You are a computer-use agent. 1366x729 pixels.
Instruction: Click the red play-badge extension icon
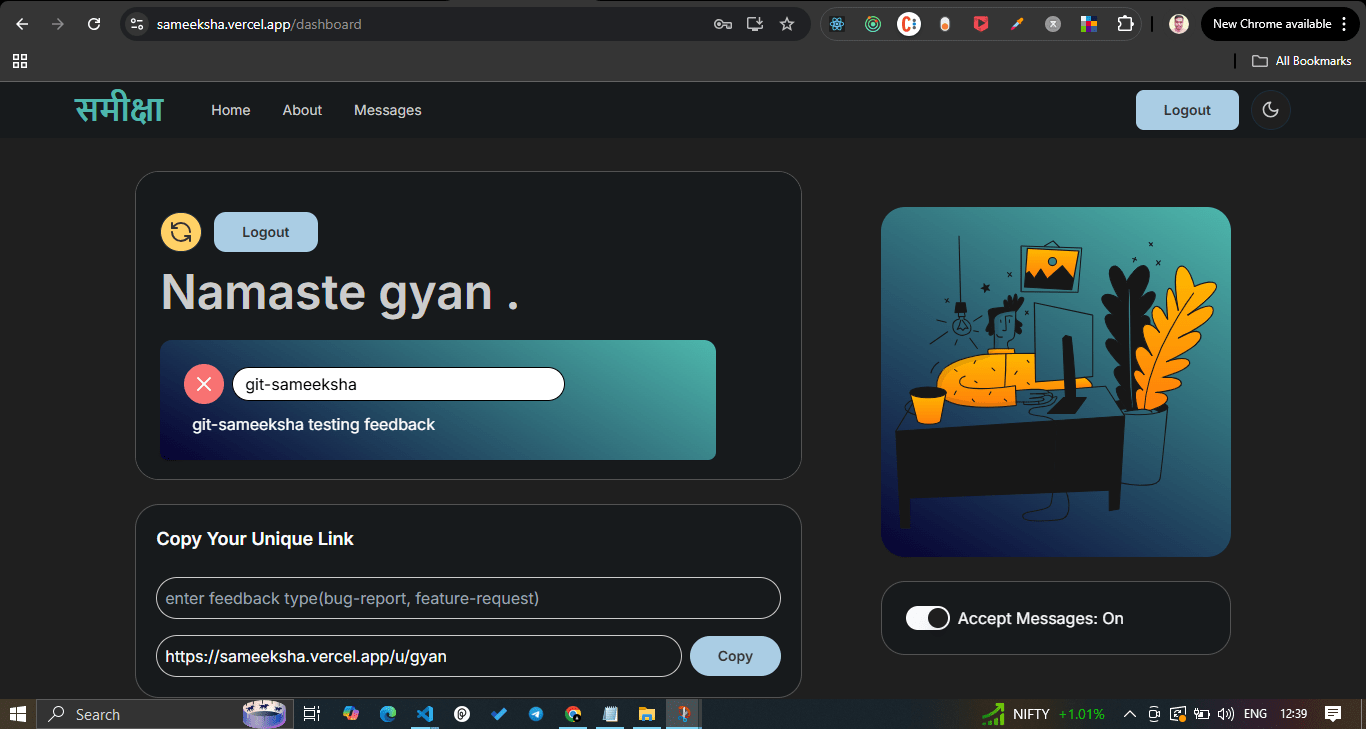[x=981, y=24]
